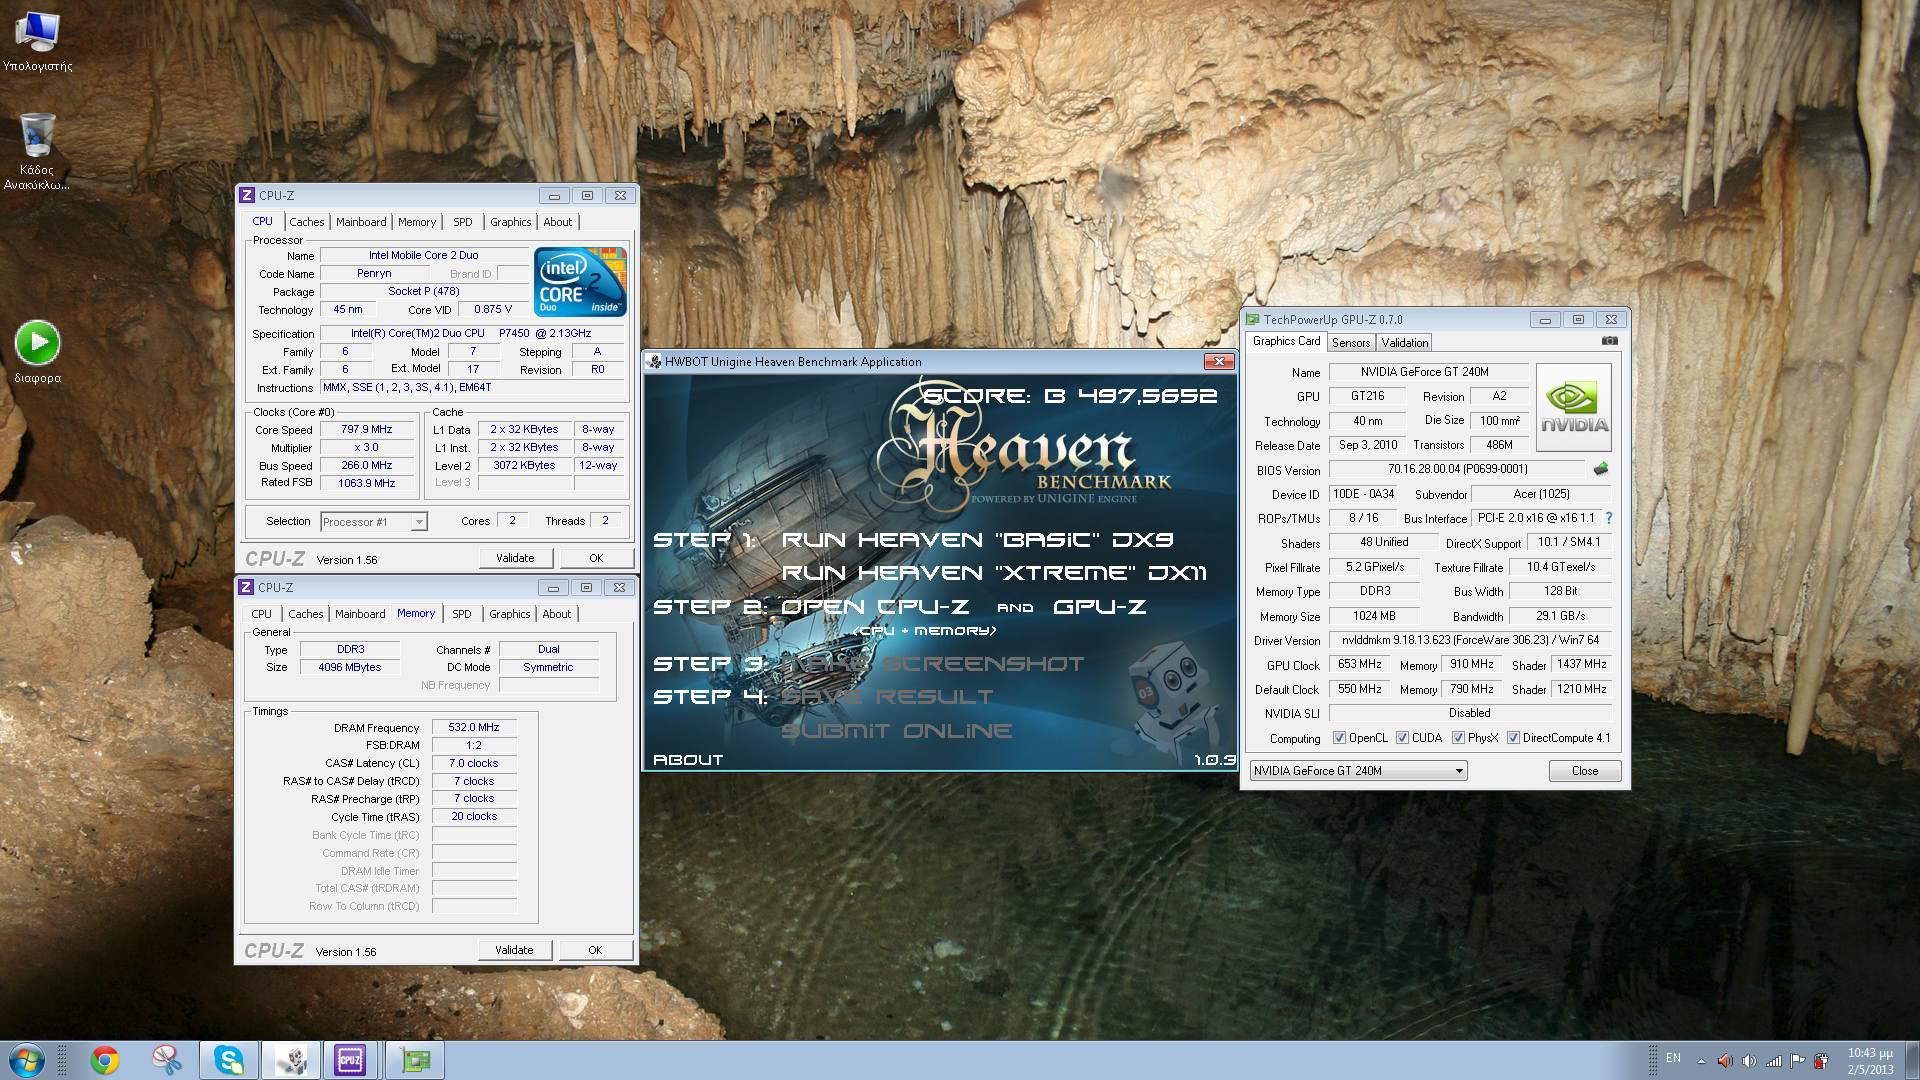Viewport: 1920px width, 1080px height.
Task: Click OK in the bottom CPU-Z window
Action: [595, 950]
